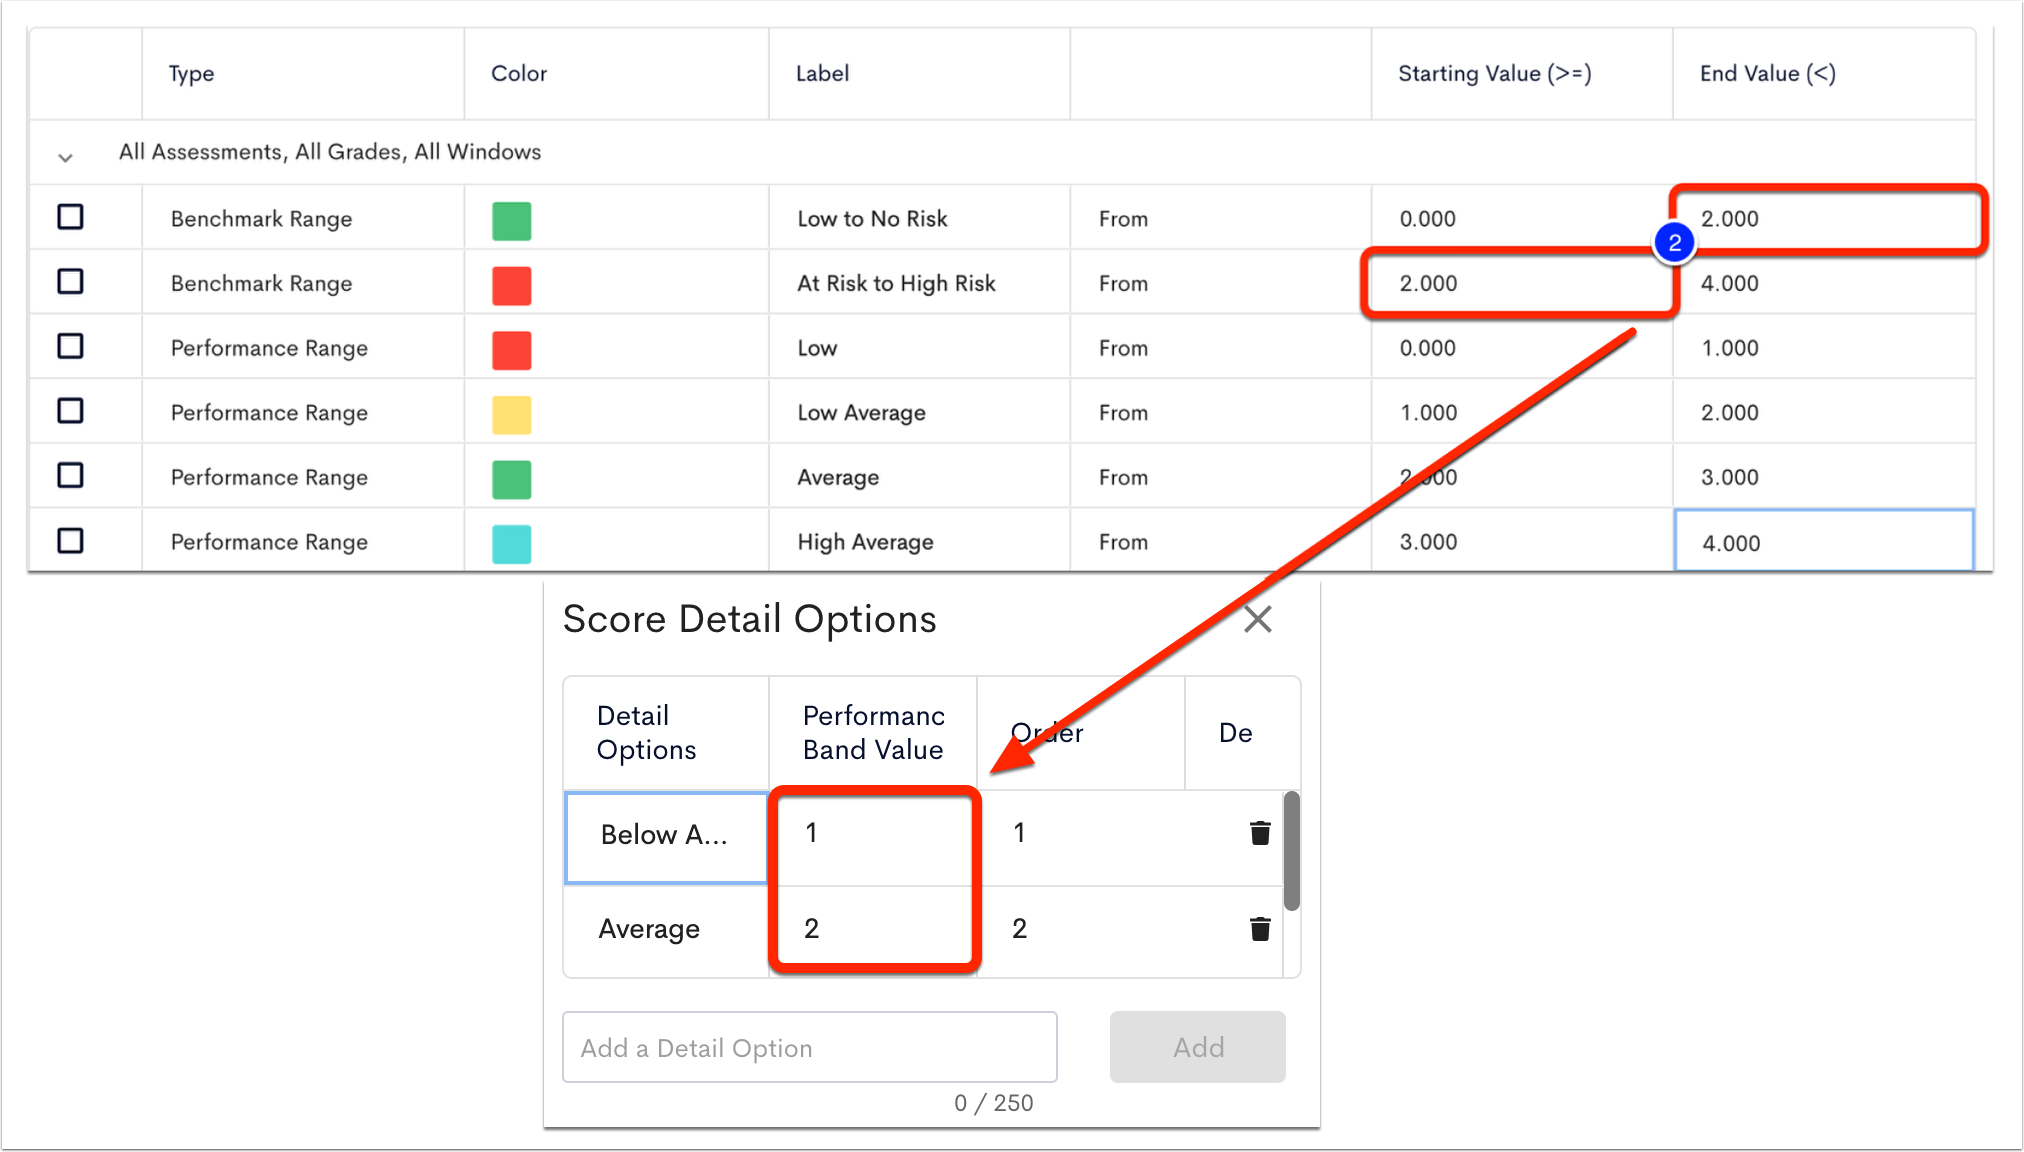The width and height of the screenshot is (2024, 1152).
Task: Click the Performance Band Value column header
Action: (x=872, y=733)
